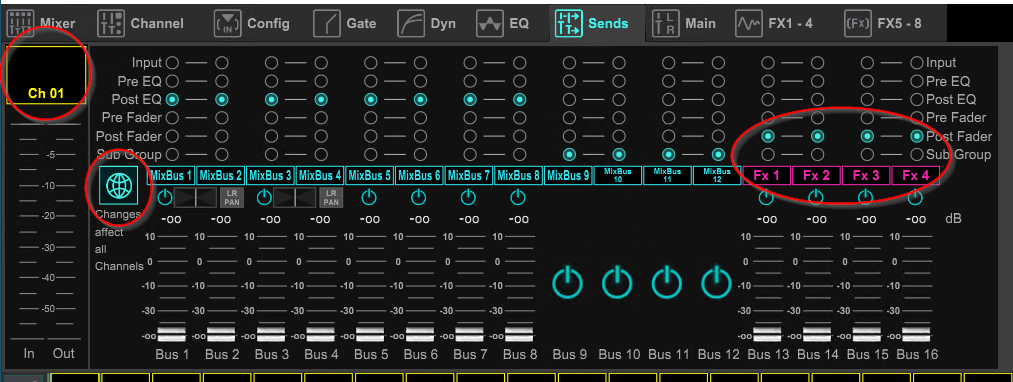Go to the Gate tab

pyautogui.click(x=346, y=24)
